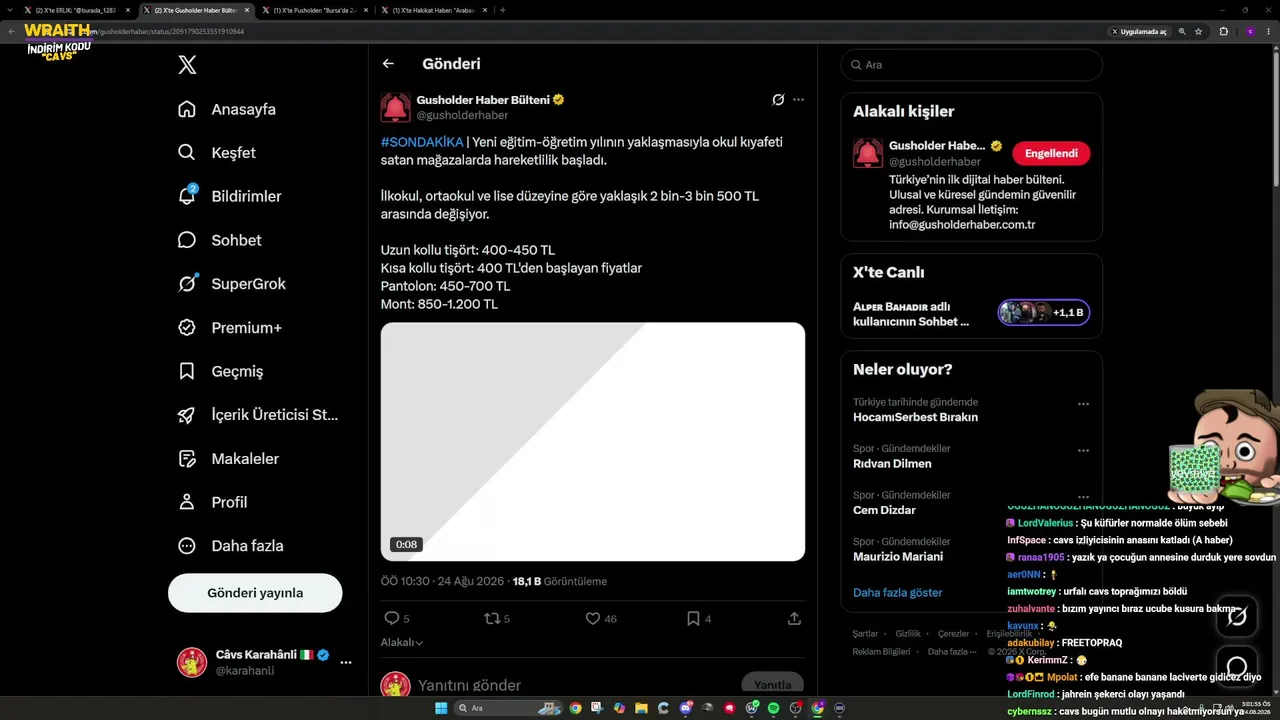Viewport: 1280px width, 720px height.
Task: Open Geçmiş bookmark icon in sidebar
Action: (x=187, y=371)
